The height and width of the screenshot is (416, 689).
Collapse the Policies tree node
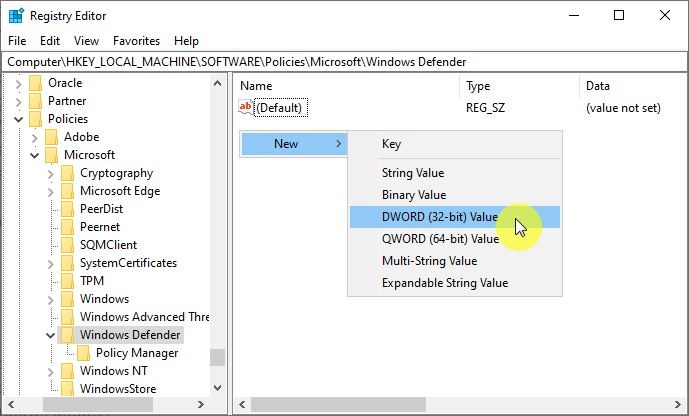click(18, 119)
